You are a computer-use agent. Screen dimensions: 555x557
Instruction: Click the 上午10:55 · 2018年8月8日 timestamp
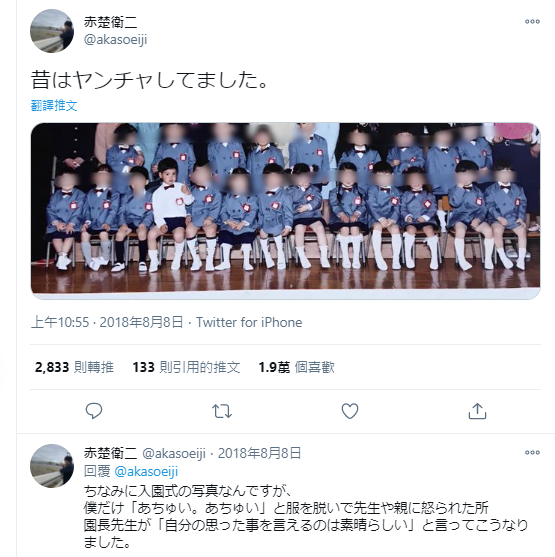[x=107, y=323]
